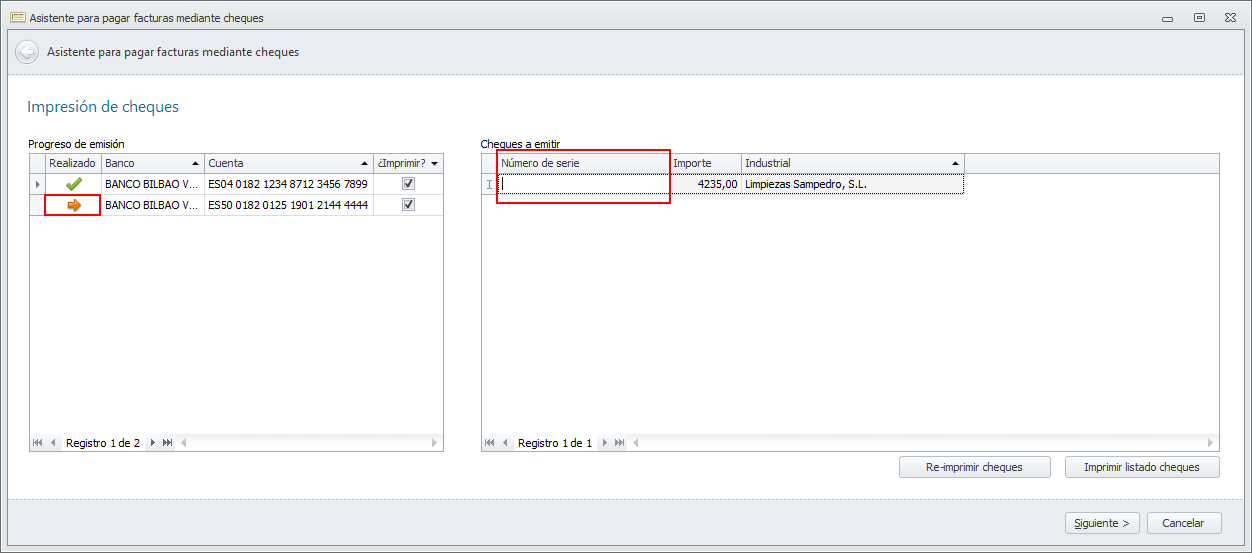Click the row indicator arrow of first bank row
1252x553 pixels.
click(x=38, y=184)
